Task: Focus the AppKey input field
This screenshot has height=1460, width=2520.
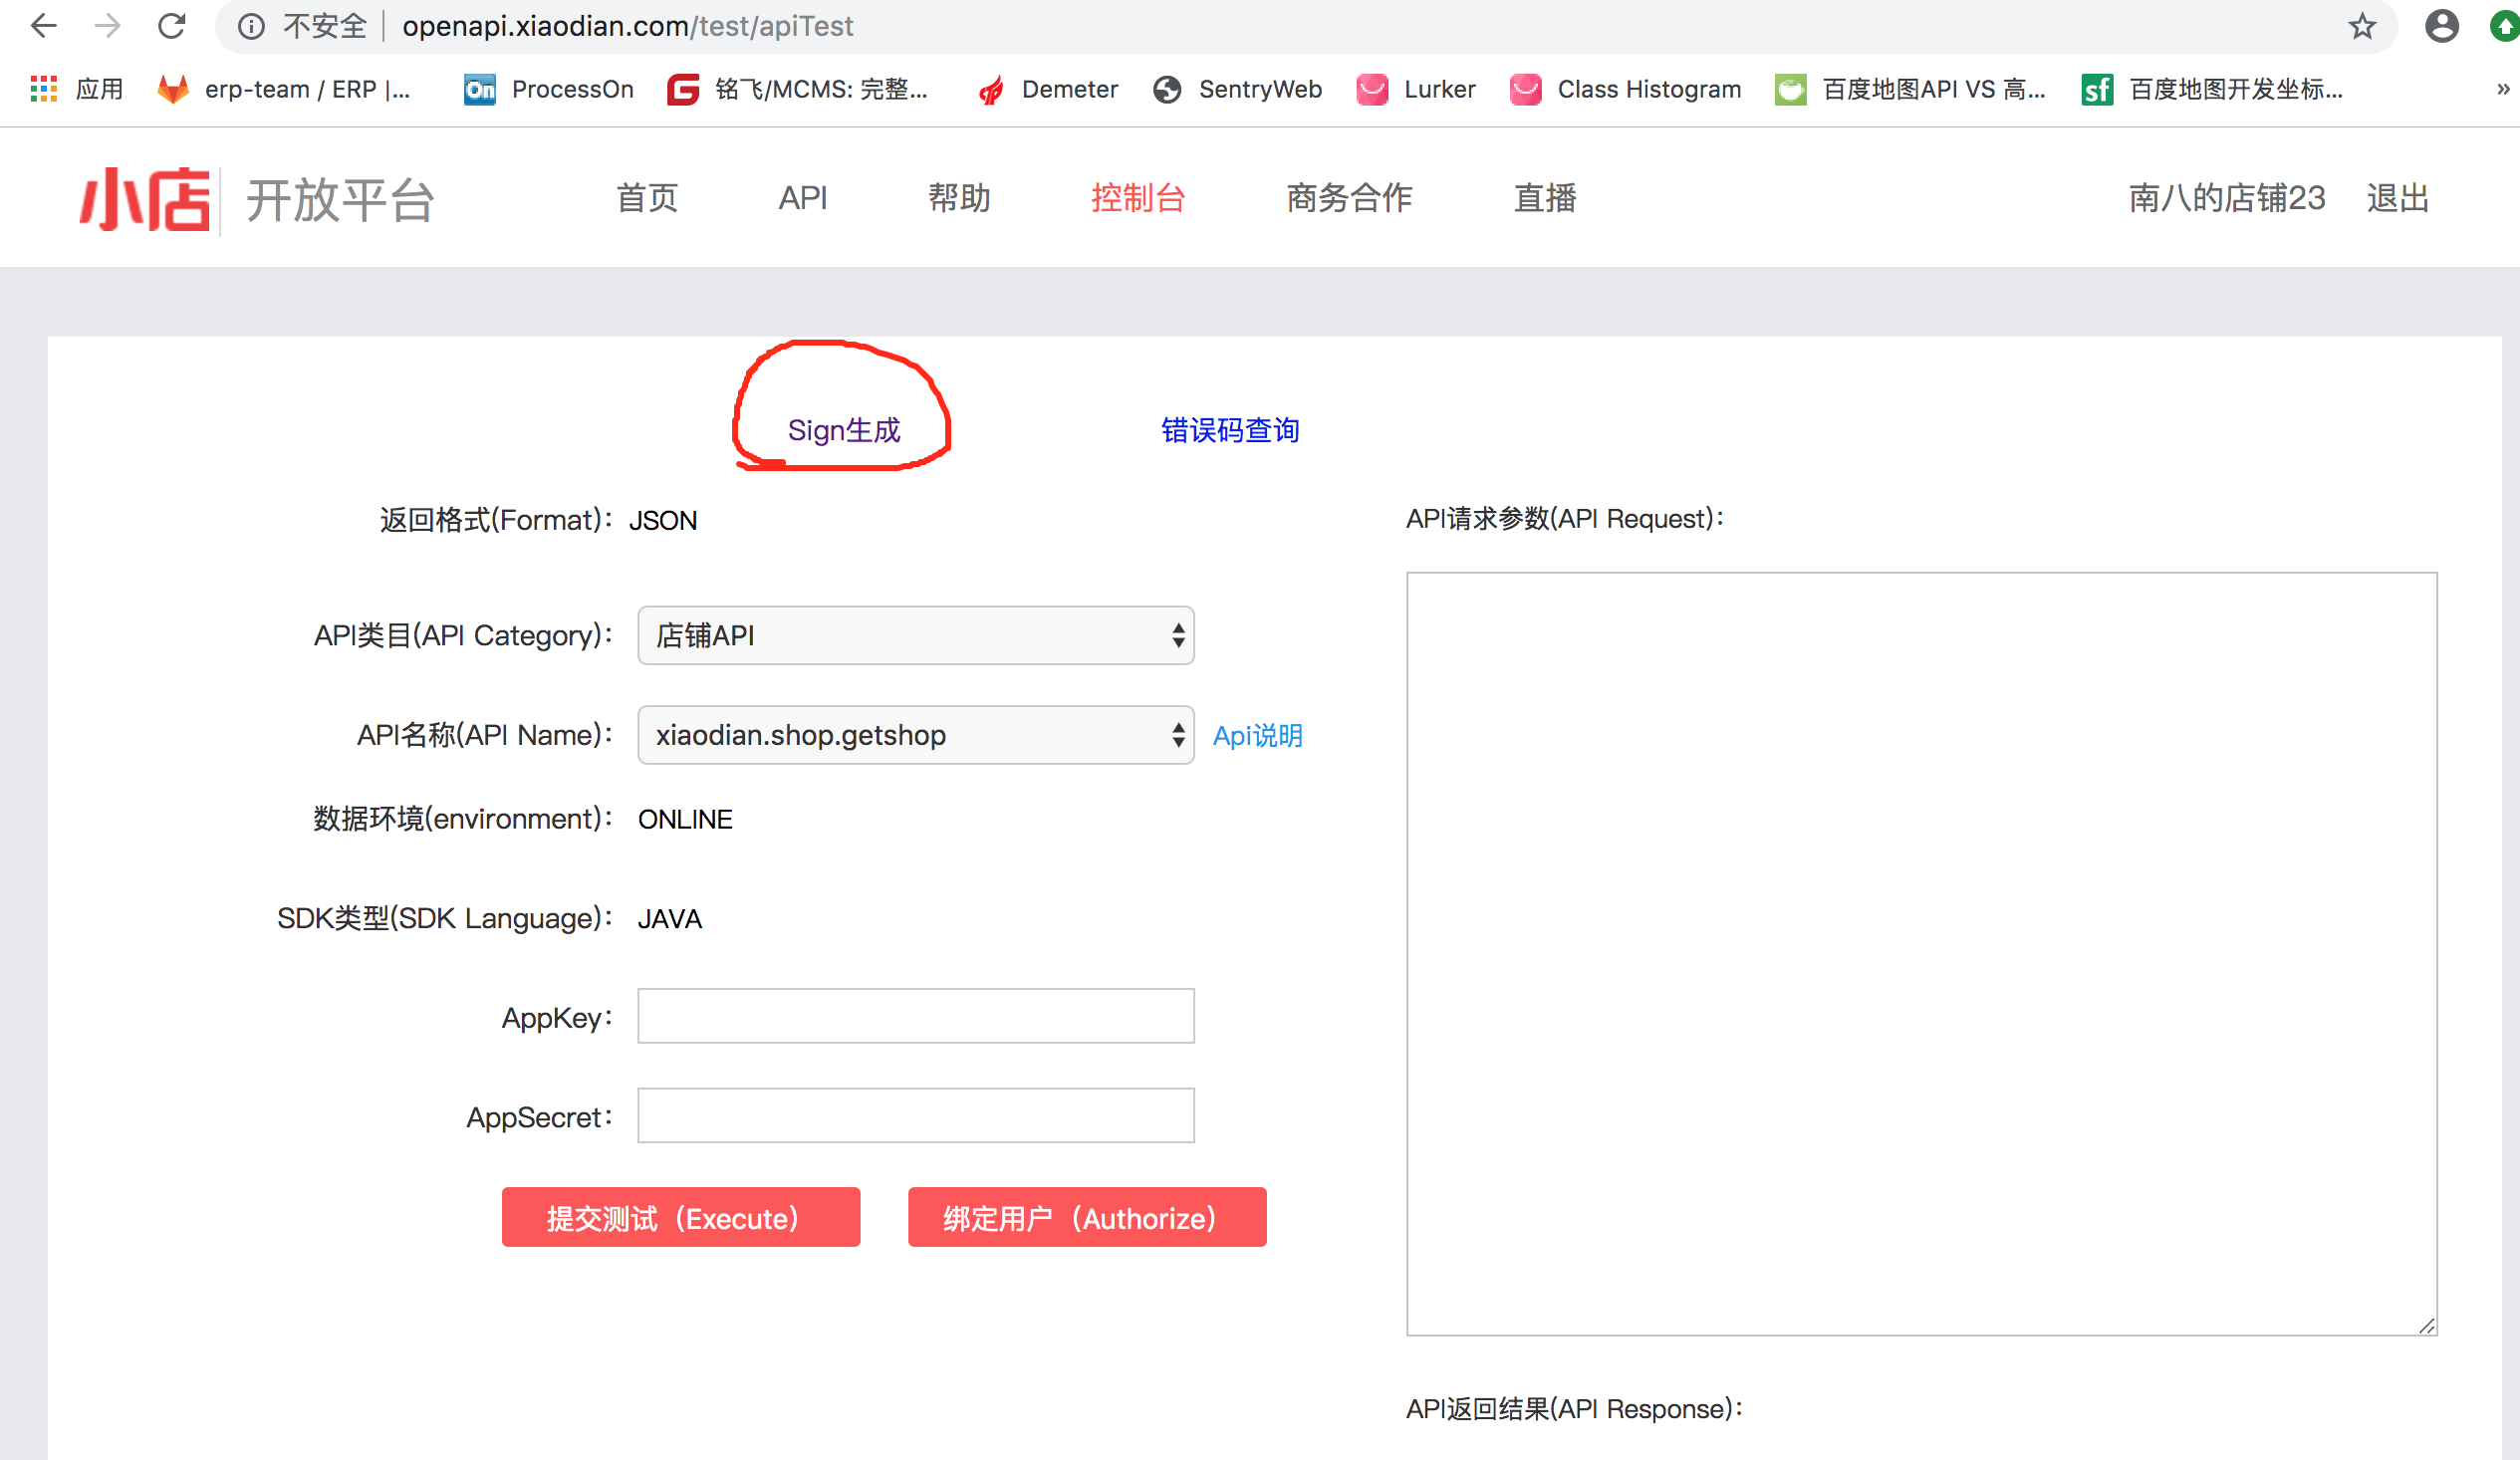Action: click(915, 1016)
